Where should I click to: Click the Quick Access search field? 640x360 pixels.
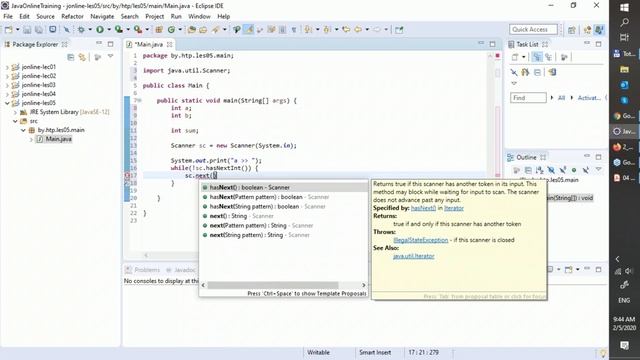533,29
